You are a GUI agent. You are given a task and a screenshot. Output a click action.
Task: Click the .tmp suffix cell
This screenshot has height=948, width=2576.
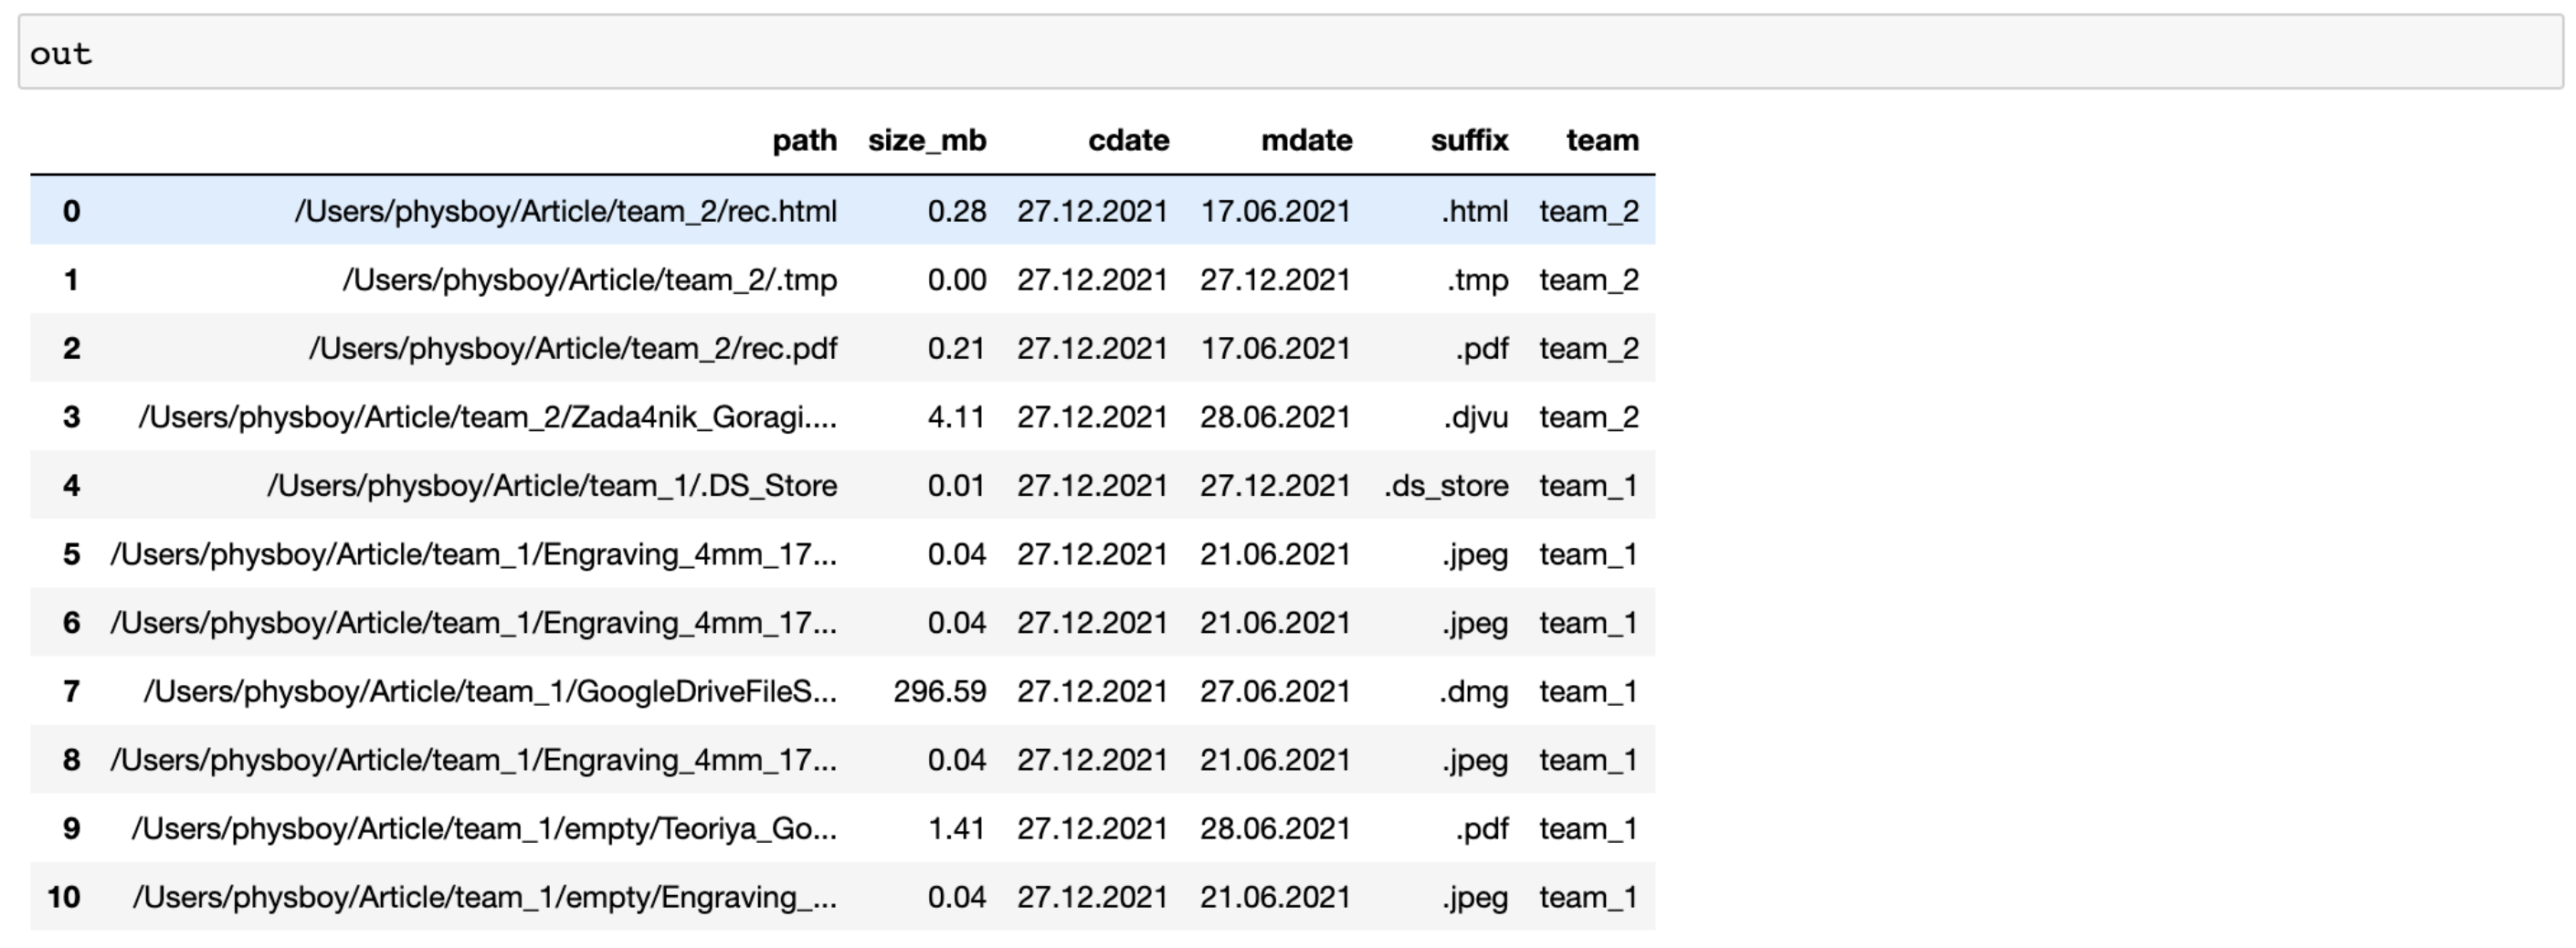tap(1478, 280)
